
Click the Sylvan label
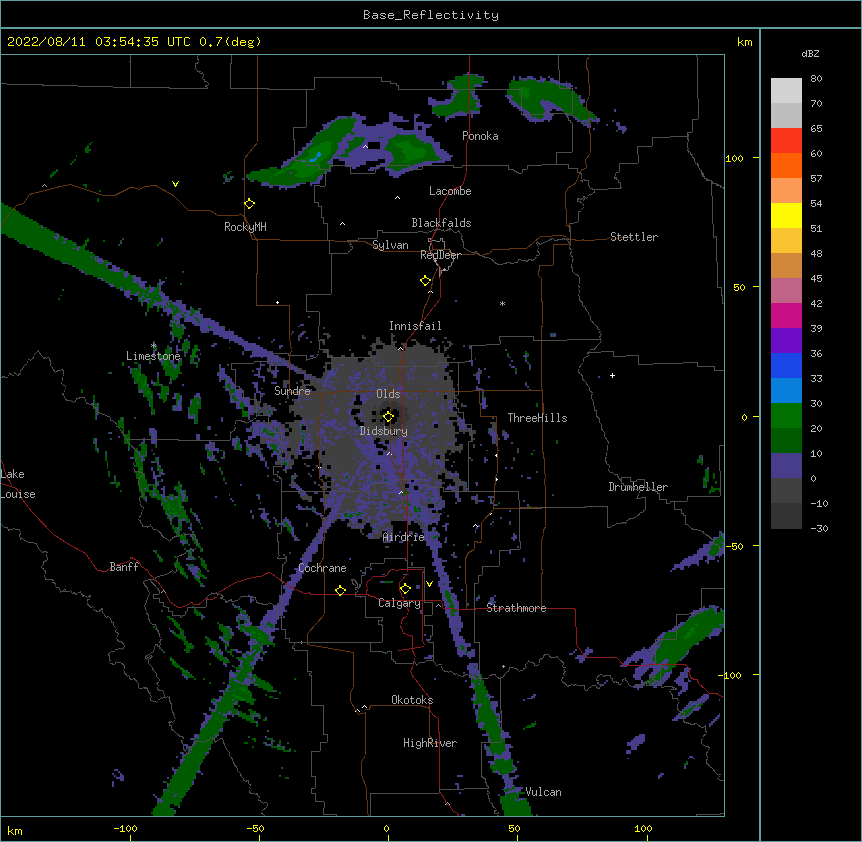coord(390,245)
